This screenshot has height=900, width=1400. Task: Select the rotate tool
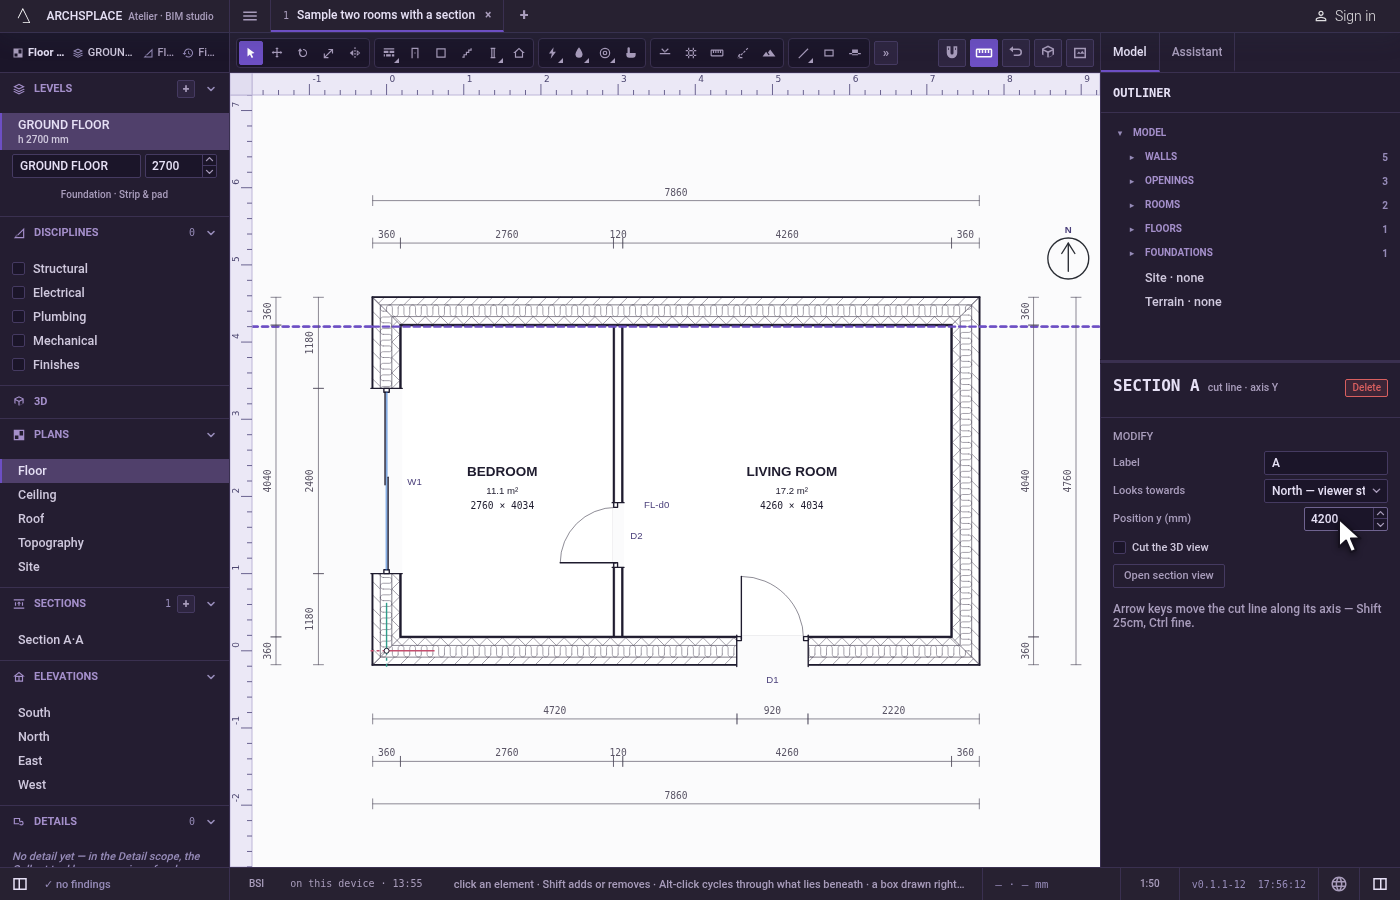303,53
